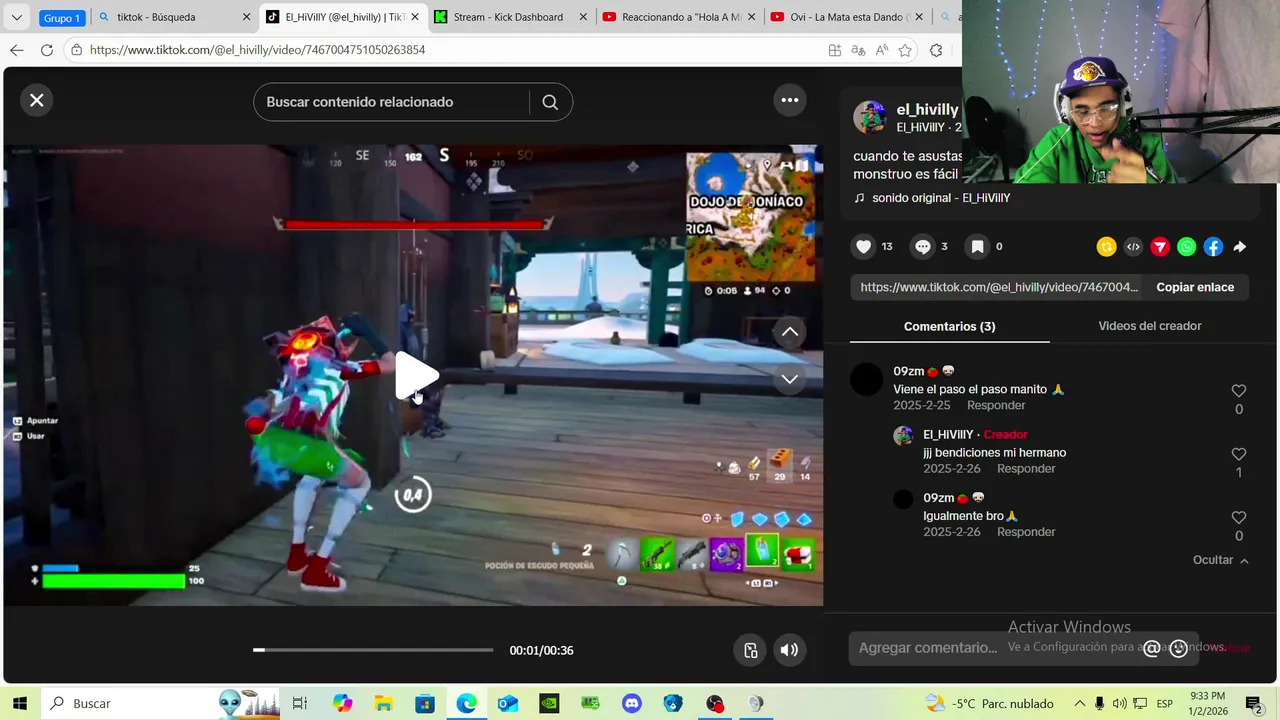Screen dimensions: 1280x720
Task: Click the Copiar enlace button
Action: [x=1195, y=287]
